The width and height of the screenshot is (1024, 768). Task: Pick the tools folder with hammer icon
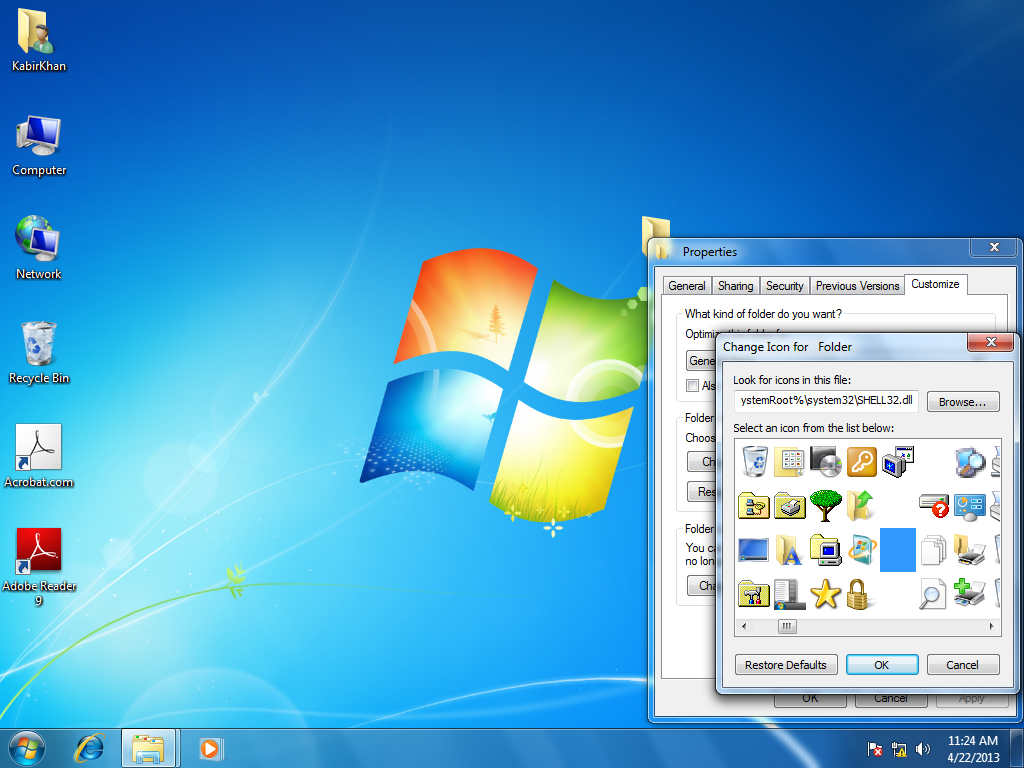(x=754, y=594)
